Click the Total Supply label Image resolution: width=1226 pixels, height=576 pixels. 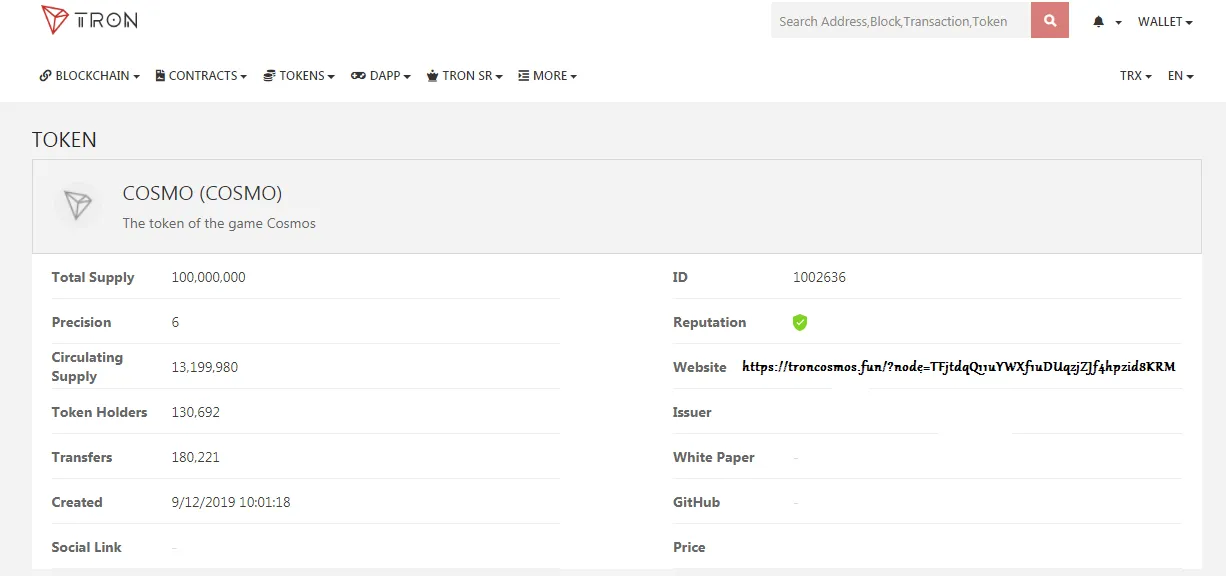(93, 277)
